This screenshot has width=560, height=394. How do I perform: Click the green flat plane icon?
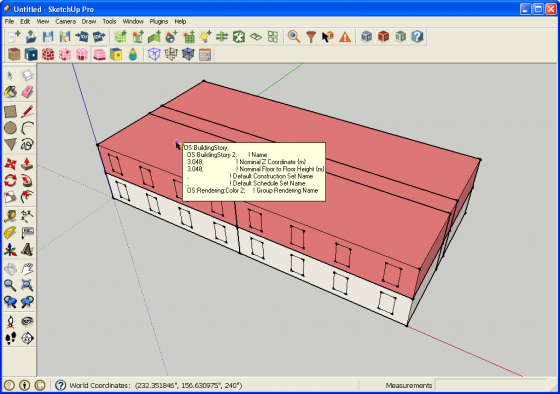click(x=256, y=37)
